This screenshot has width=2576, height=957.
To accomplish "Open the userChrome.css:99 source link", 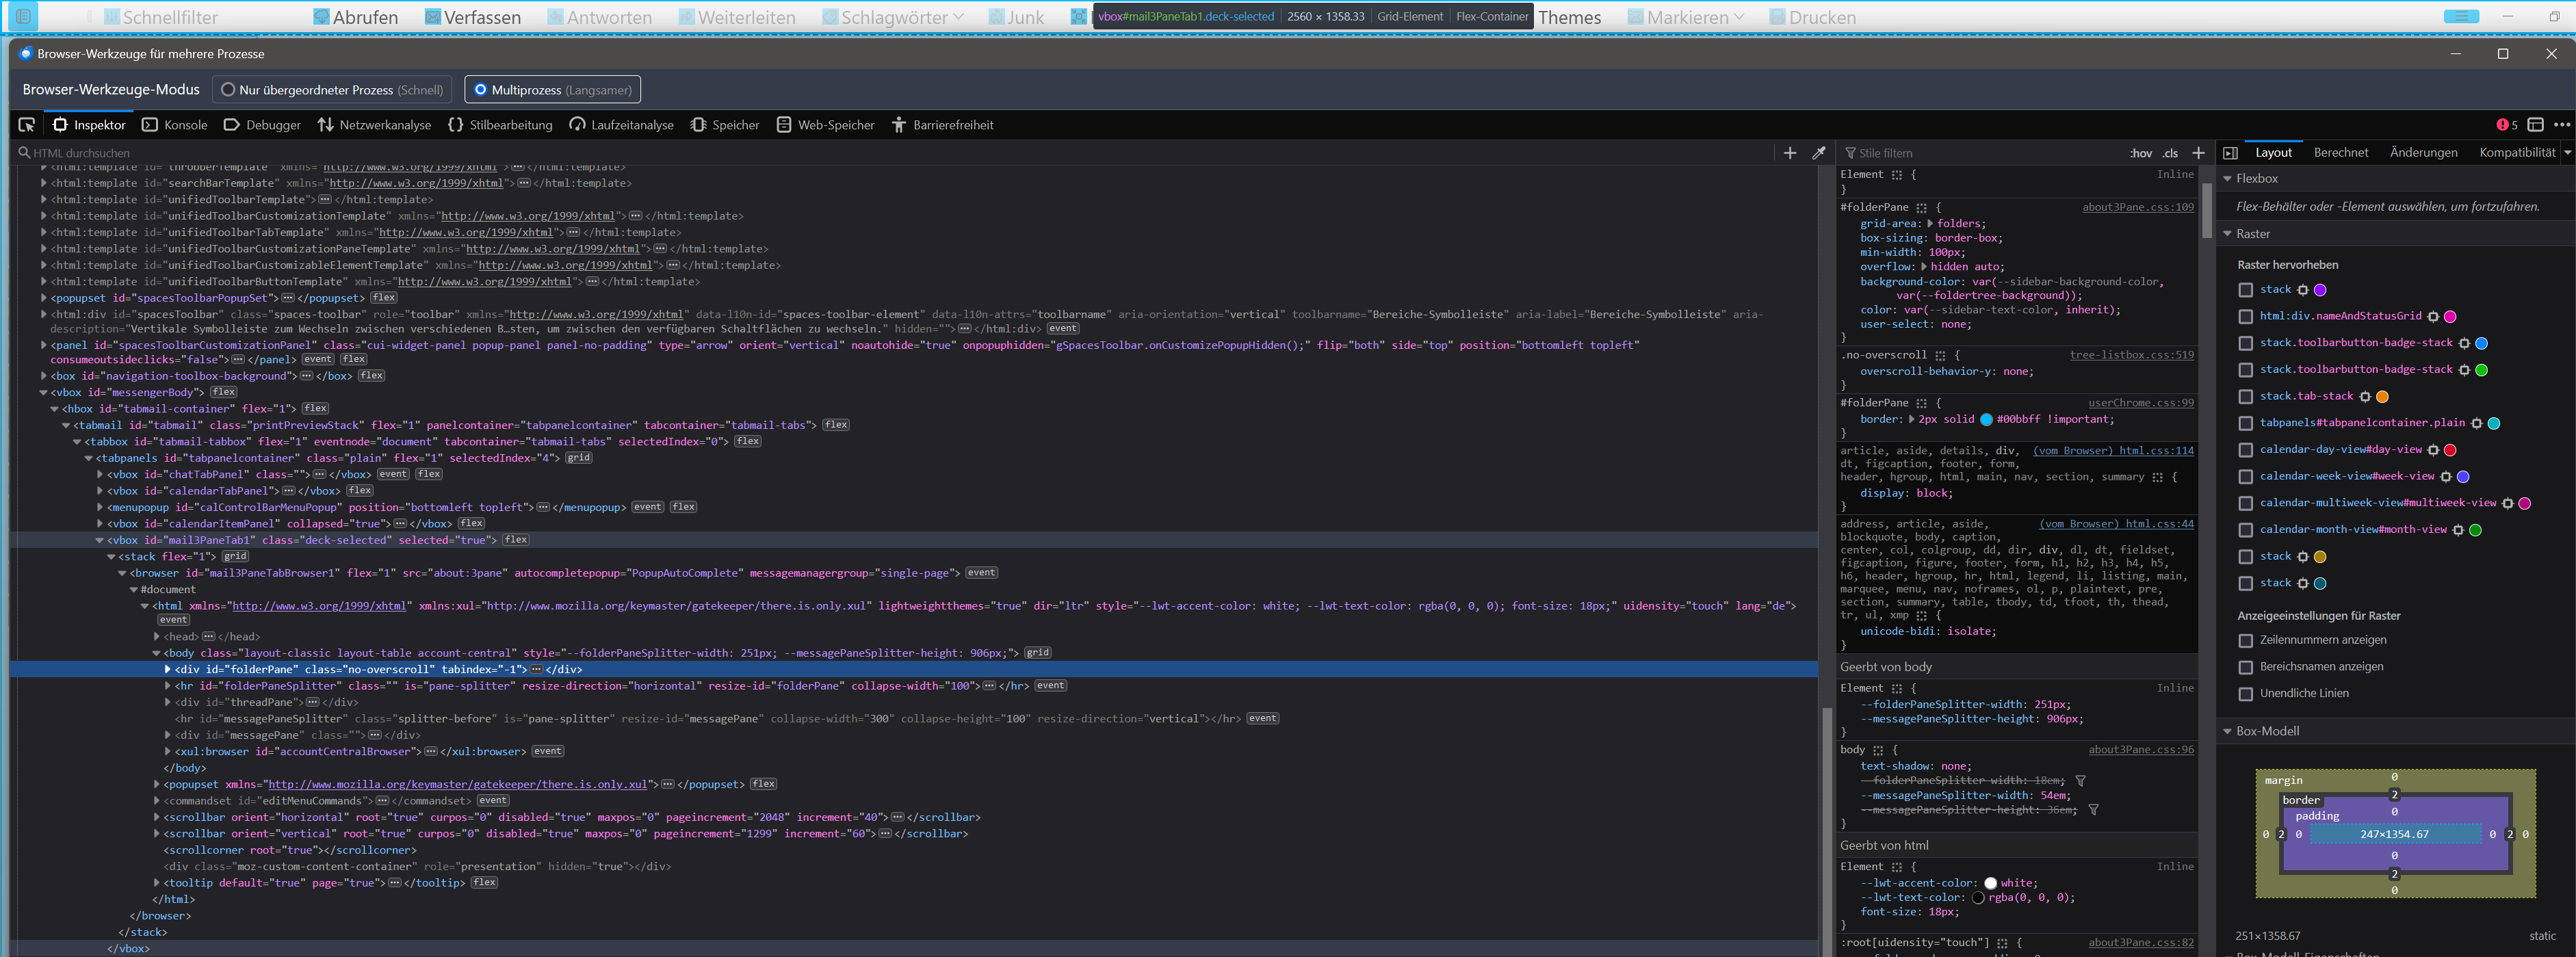I will tap(2140, 403).
